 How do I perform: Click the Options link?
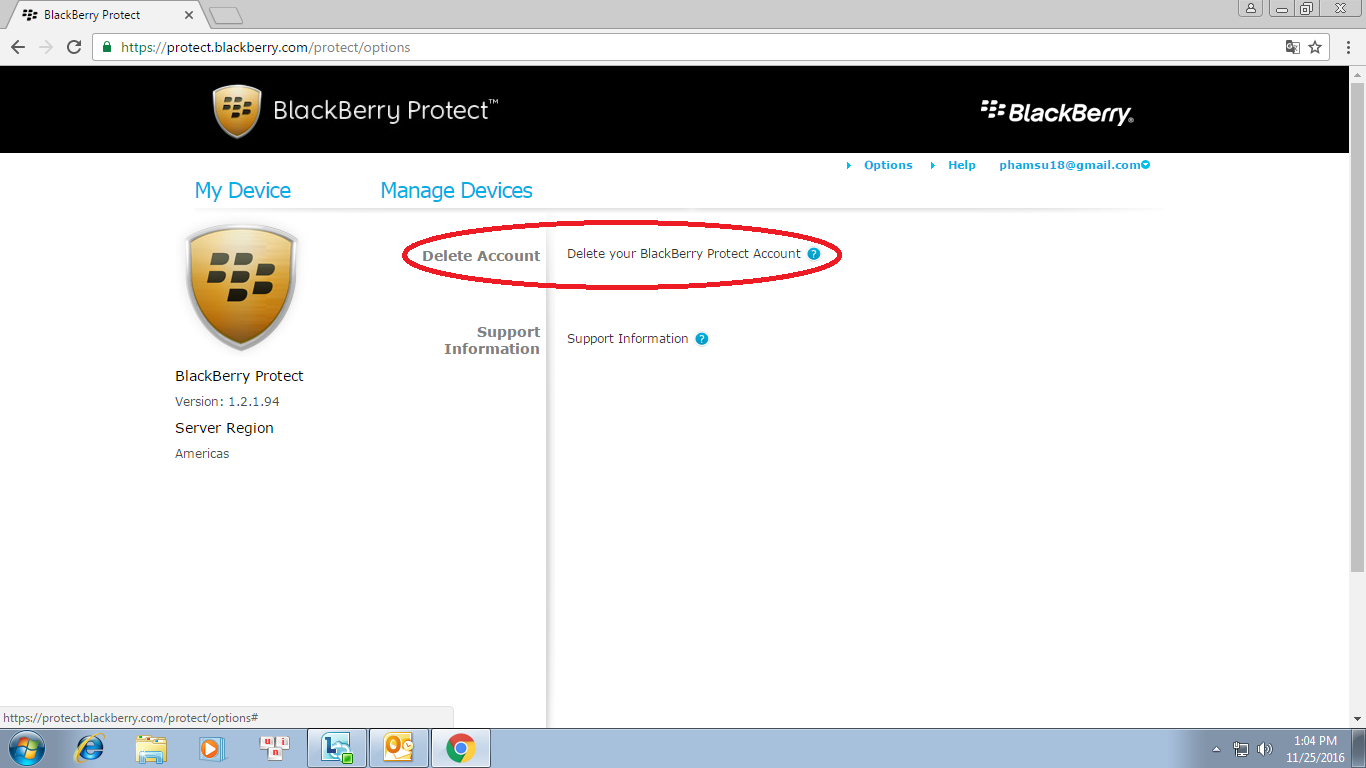(888, 165)
